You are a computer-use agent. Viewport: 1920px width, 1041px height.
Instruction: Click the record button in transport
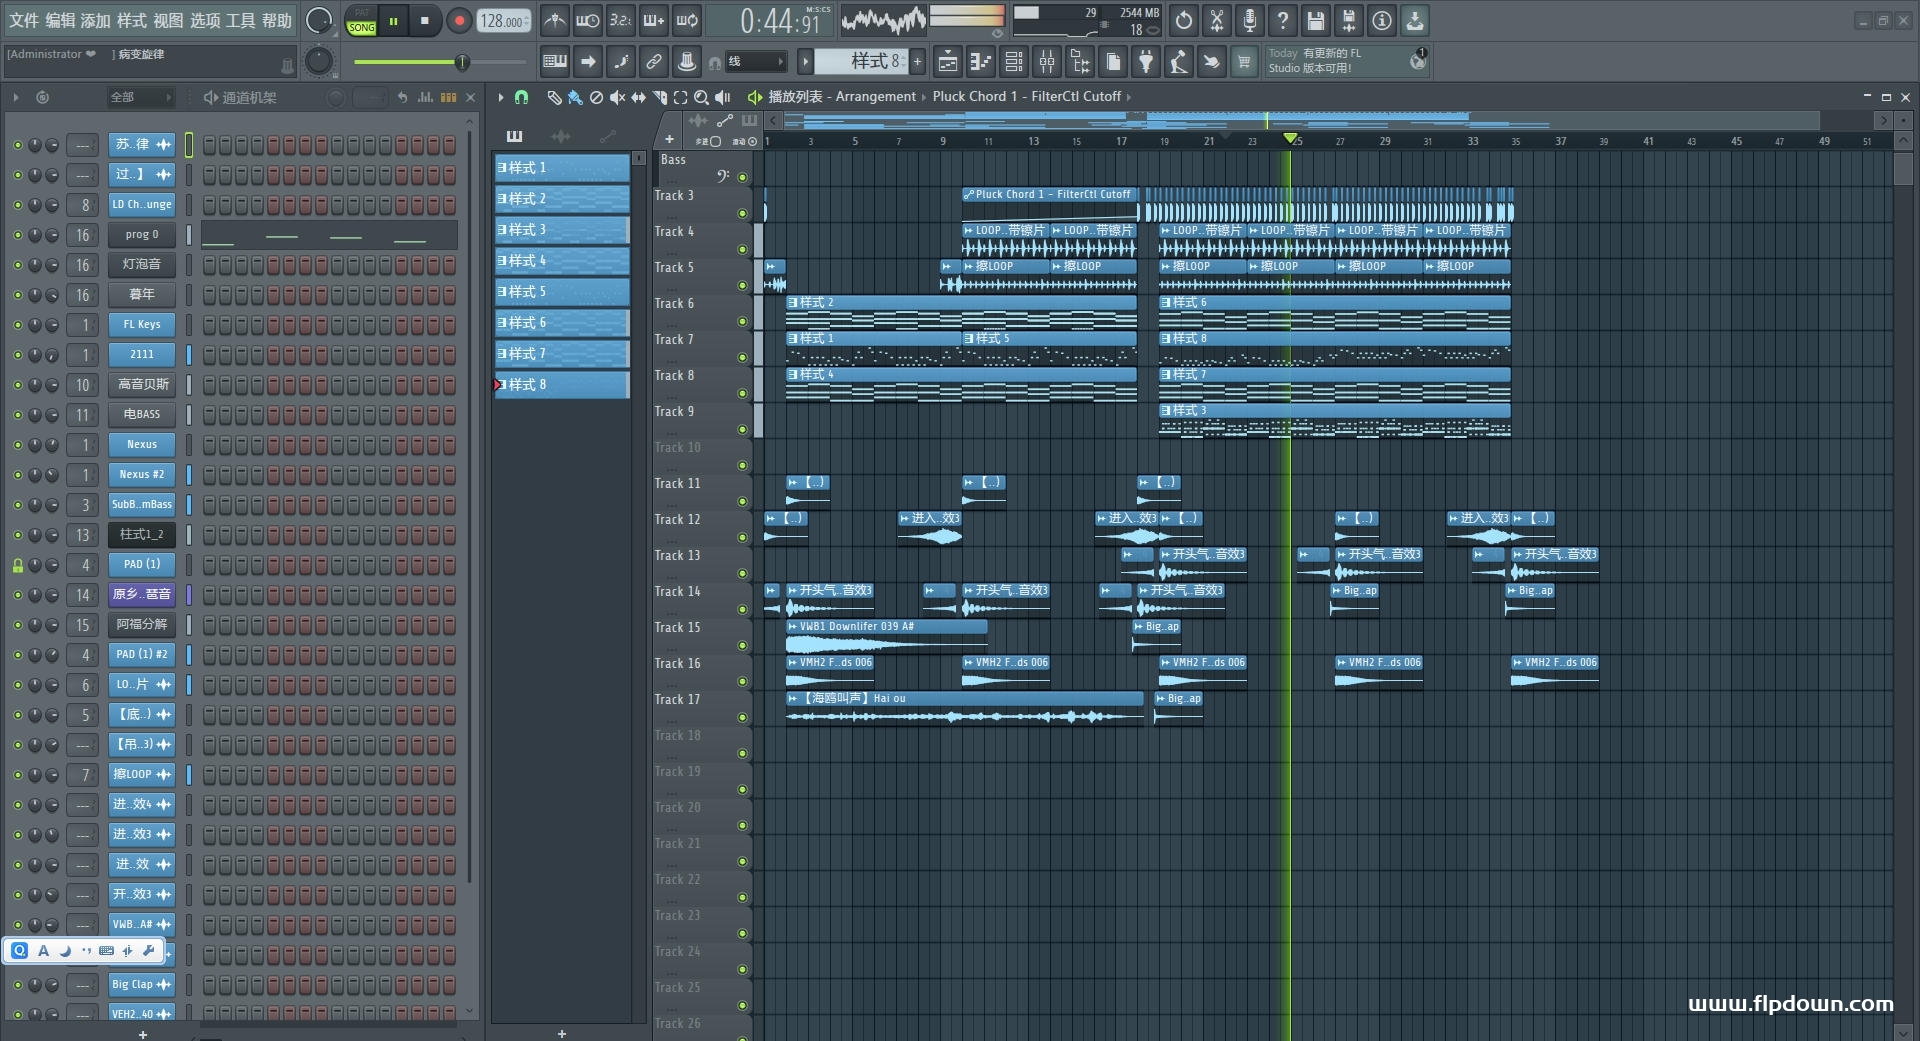[x=459, y=21]
